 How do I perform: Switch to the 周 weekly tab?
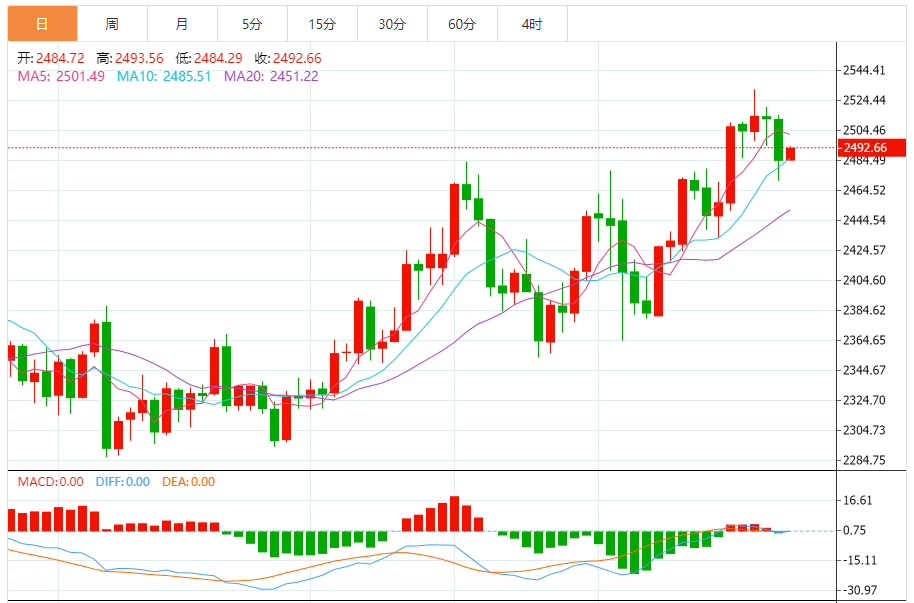(x=113, y=24)
